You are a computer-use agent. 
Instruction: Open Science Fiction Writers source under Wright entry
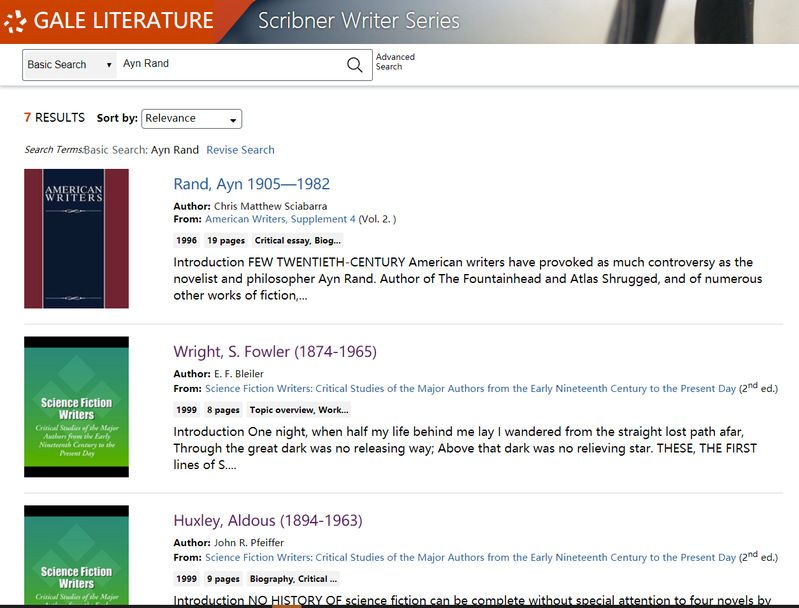[470, 388]
